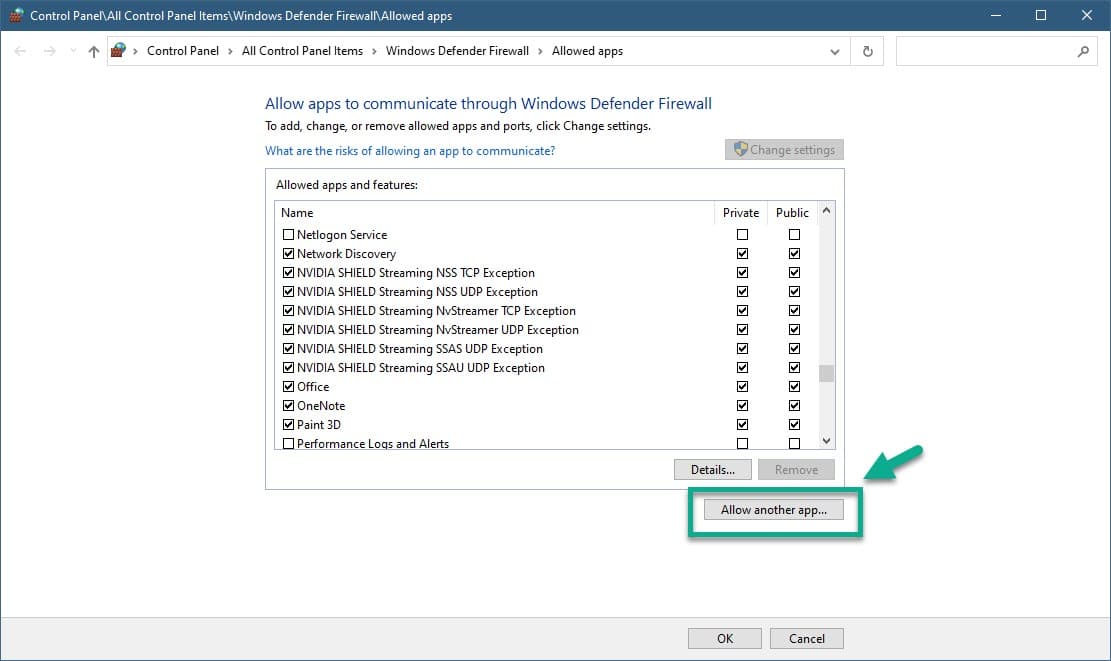Expand the chevron before Control Panel breadcrumb
The width and height of the screenshot is (1111, 661).
pyautogui.click(x=135, y=51)
